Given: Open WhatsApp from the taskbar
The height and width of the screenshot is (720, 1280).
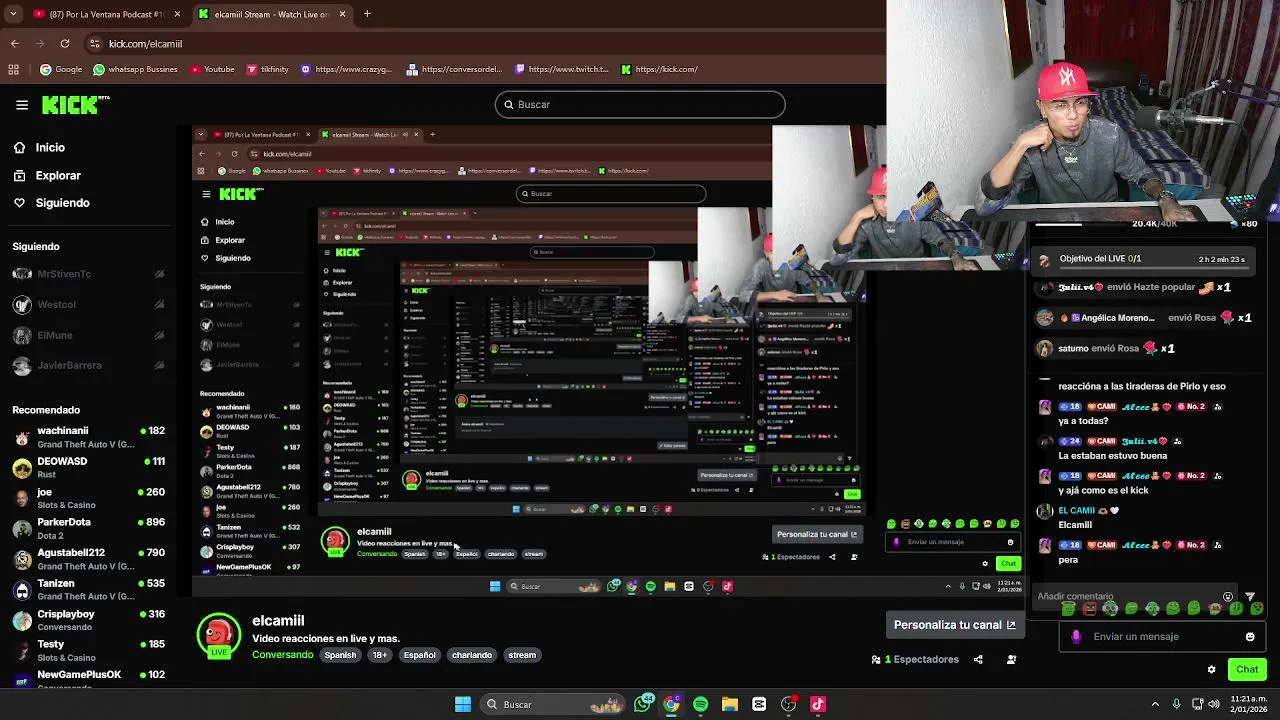Looking at the screenshot, I should pyautogui.click(x=643, y=704).
